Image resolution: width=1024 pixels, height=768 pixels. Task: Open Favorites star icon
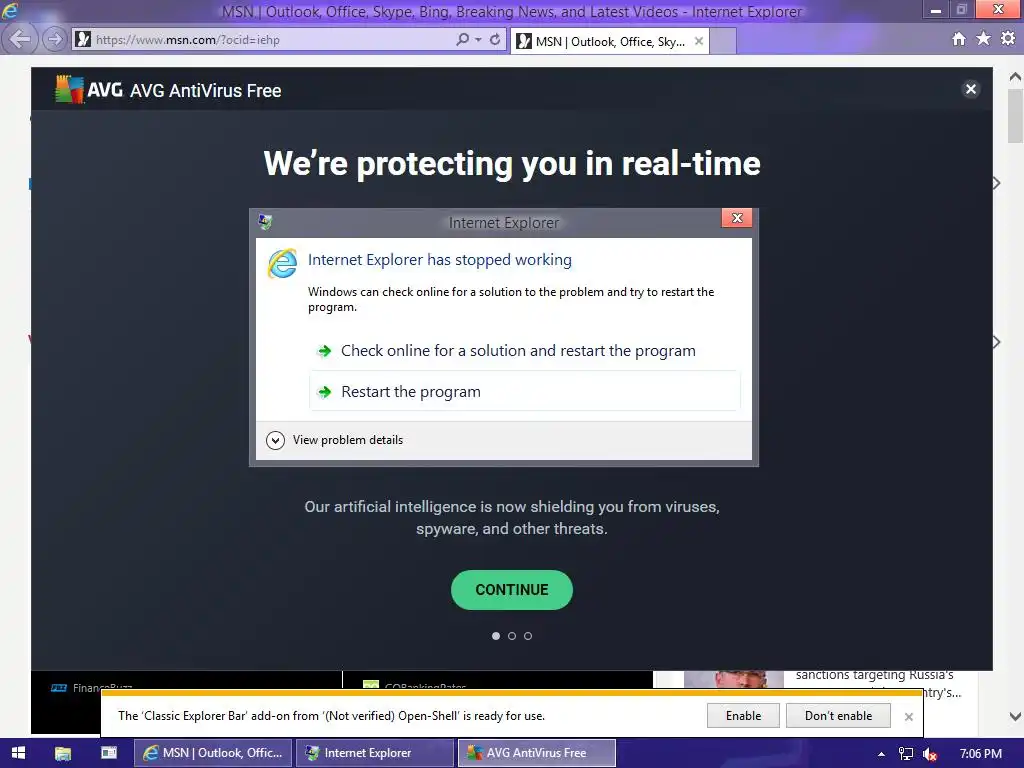coord(983,39)
